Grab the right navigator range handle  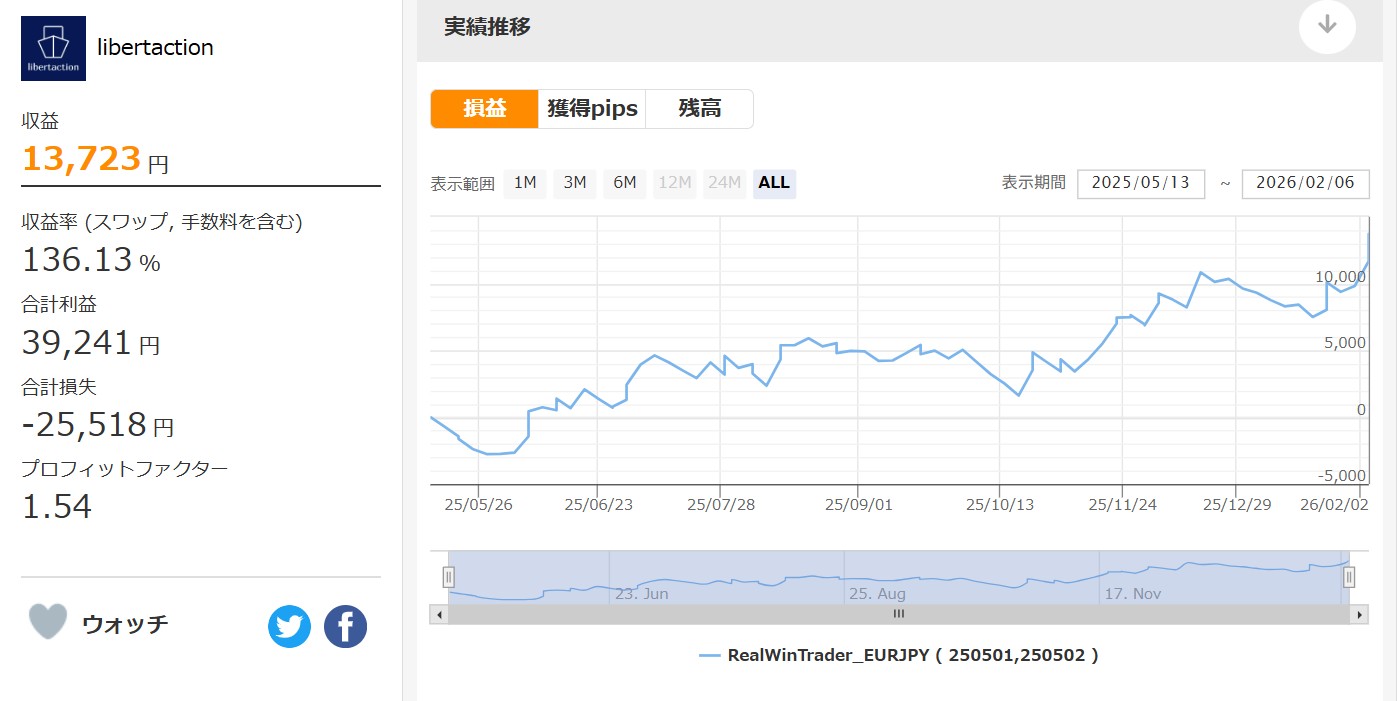[x=1349, y=577]
